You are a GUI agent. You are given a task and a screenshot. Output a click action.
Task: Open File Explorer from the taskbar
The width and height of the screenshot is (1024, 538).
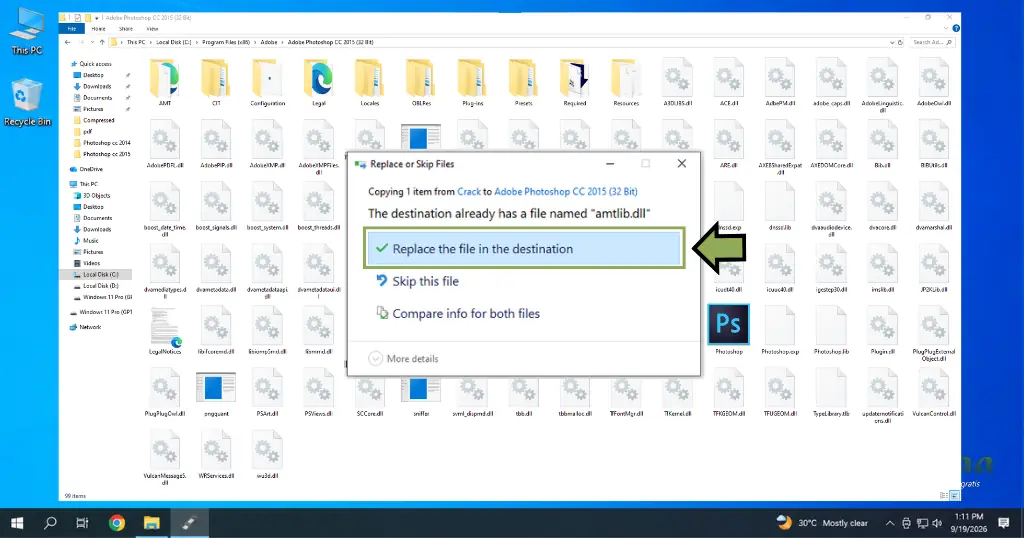pyautogui.click(x=152, y=523)
